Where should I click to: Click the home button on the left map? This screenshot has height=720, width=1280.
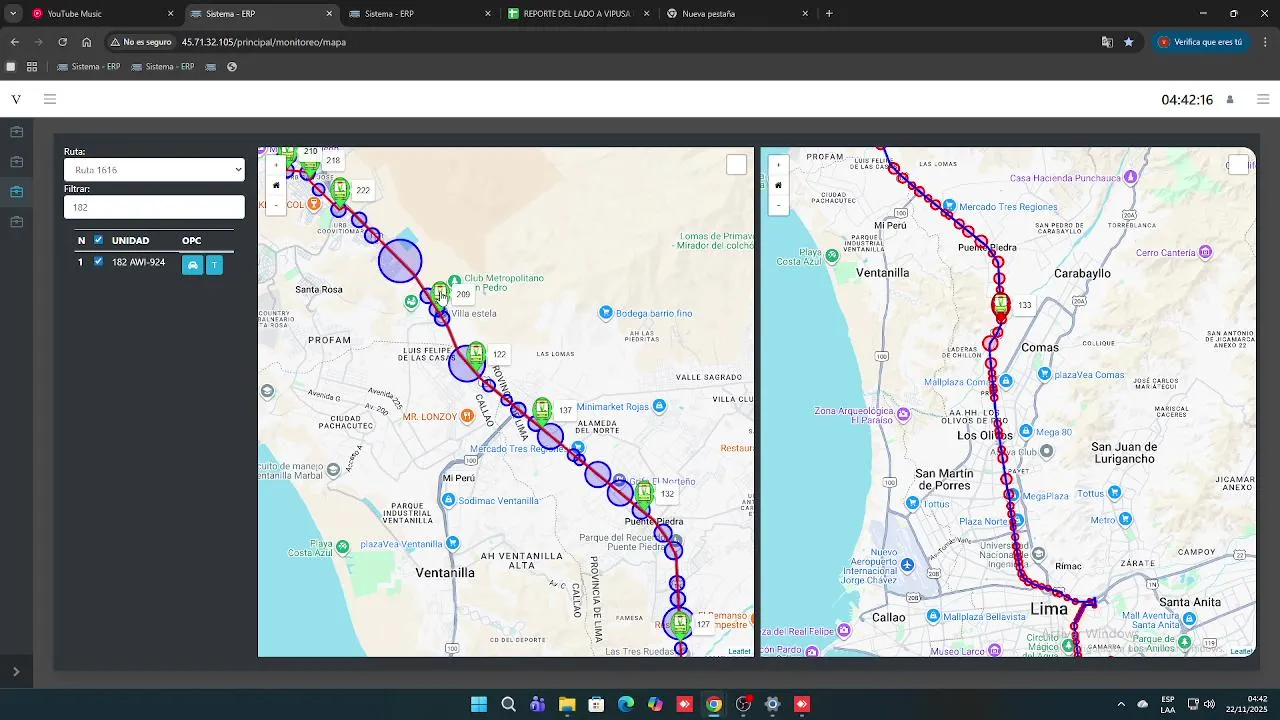(x=276, y=185)
